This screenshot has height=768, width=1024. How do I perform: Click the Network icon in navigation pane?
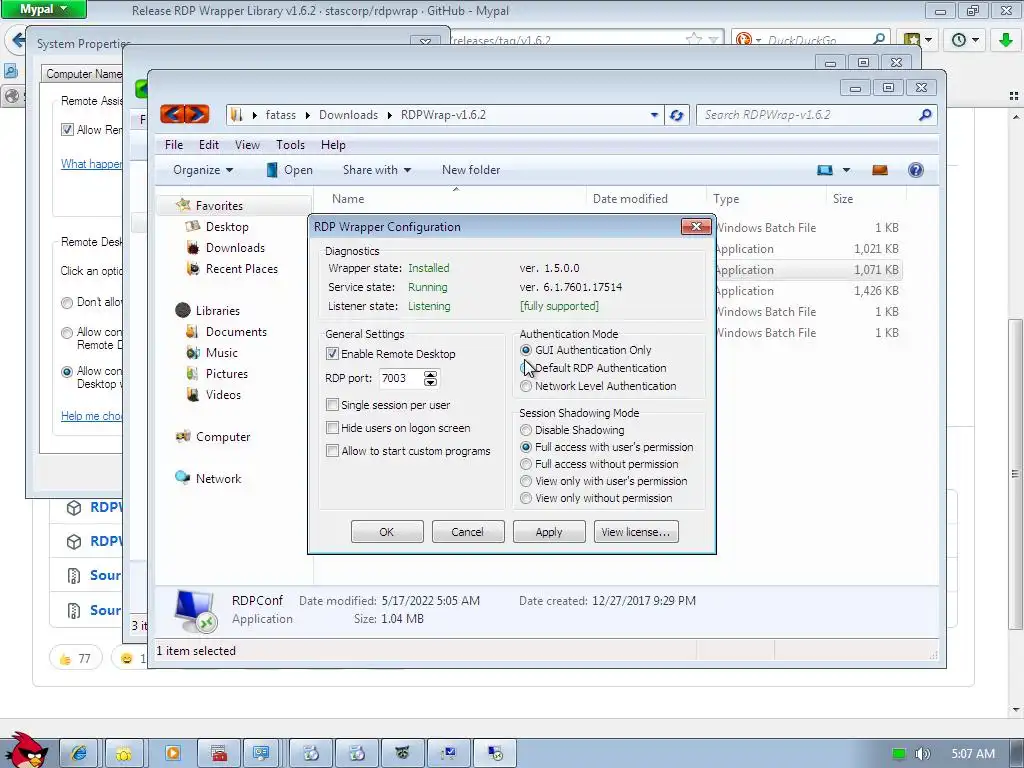(183, 478)
